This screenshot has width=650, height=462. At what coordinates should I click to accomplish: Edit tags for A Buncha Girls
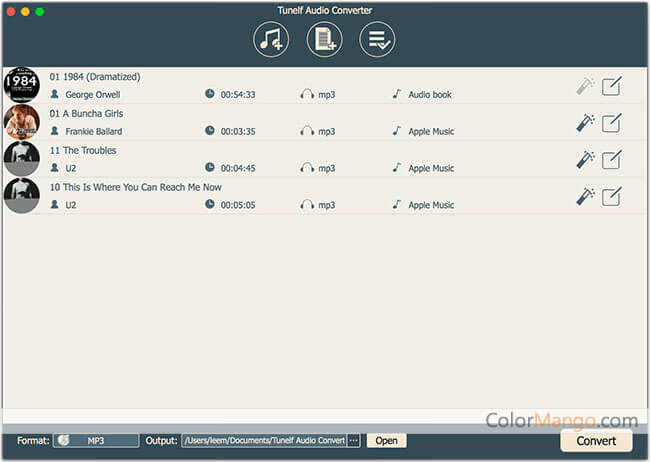(611, 123)
